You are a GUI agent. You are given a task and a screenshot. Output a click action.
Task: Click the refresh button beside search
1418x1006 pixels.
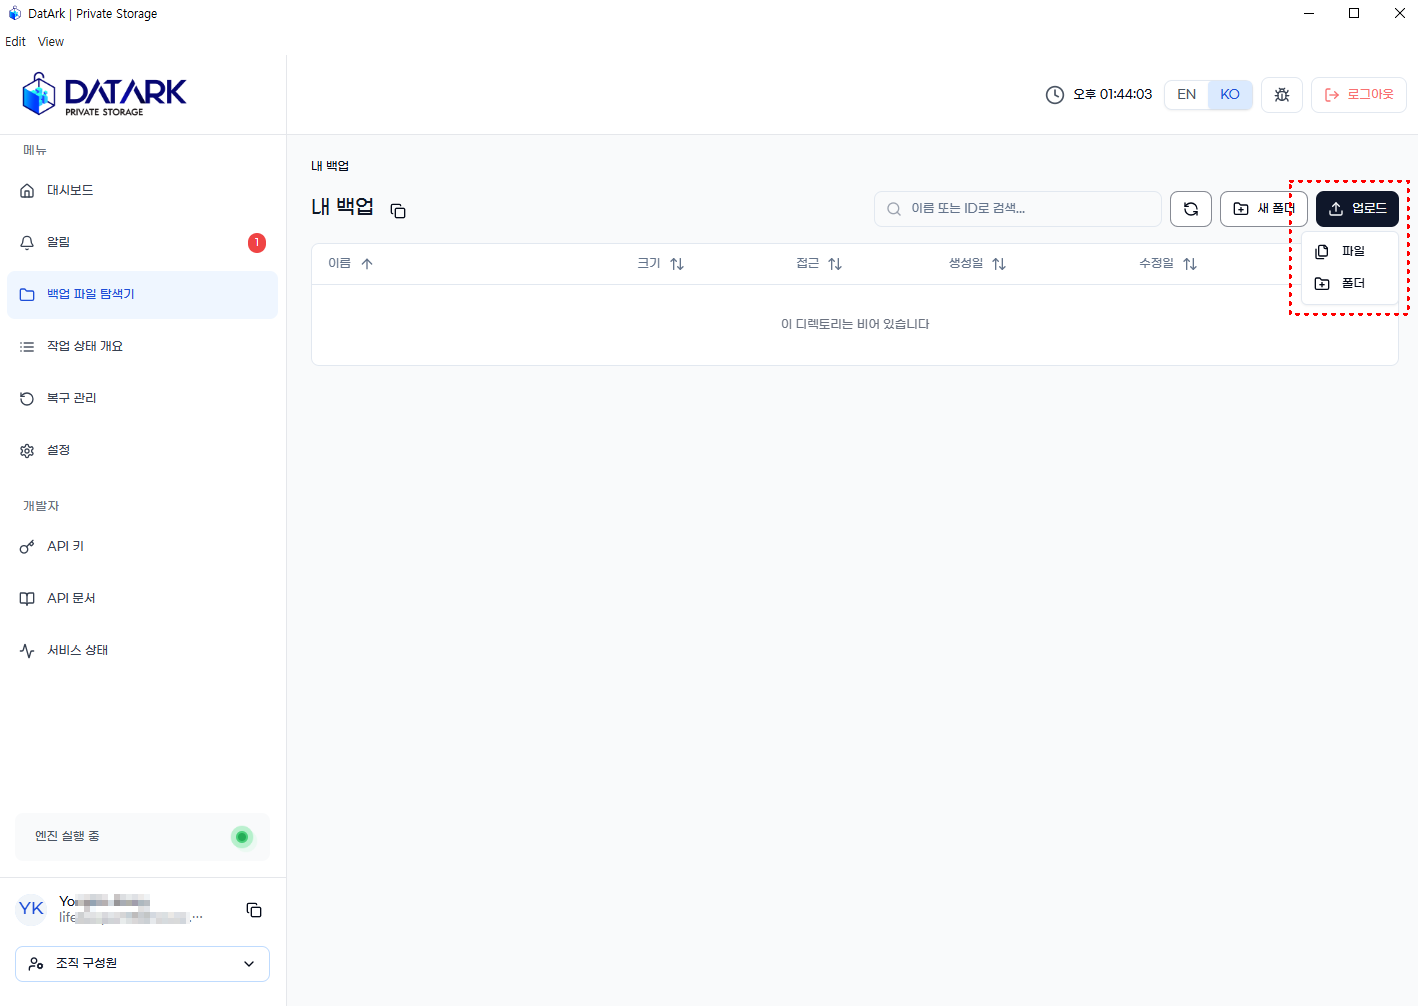1191,209
